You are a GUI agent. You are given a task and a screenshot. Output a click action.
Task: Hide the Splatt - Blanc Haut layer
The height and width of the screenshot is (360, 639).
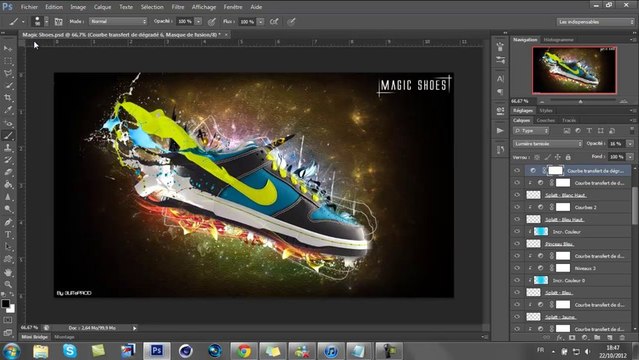(x=517, y=195)
